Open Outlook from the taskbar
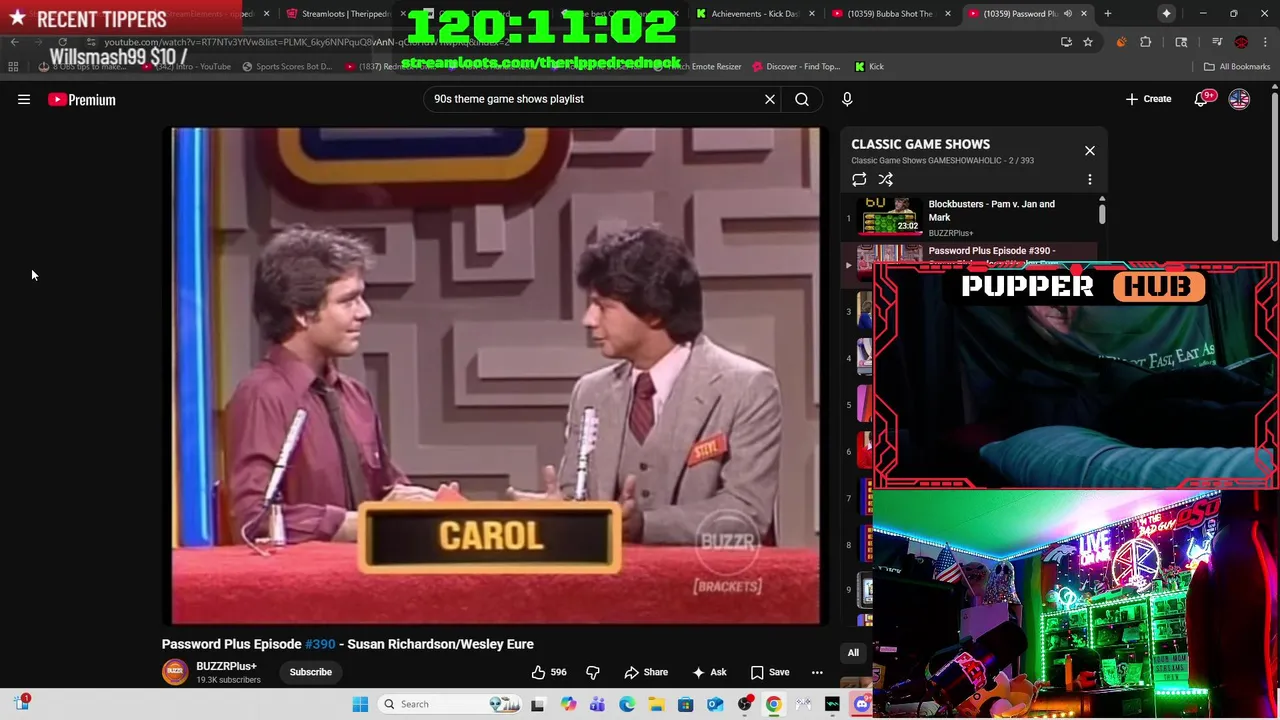1280x720 pixels. tap(715, 704)
